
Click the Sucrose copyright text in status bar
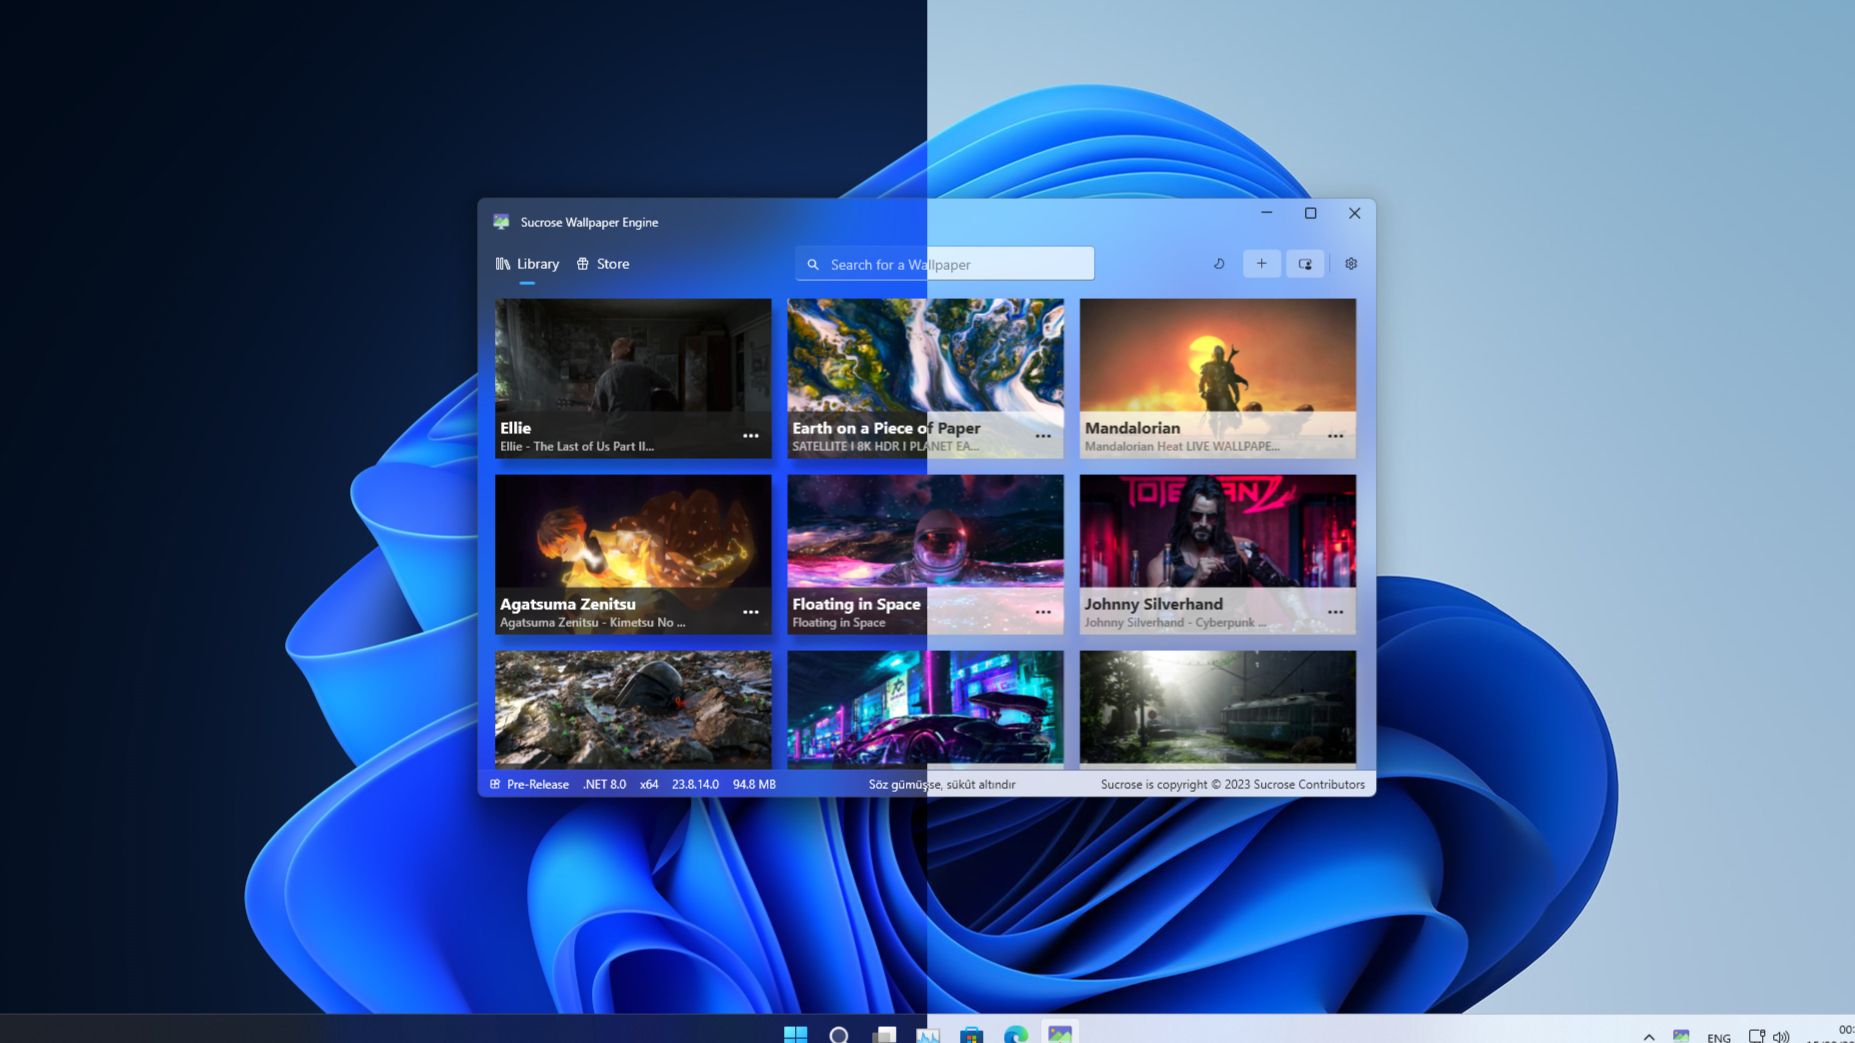pyautogui.click(x=1232, y=785)
